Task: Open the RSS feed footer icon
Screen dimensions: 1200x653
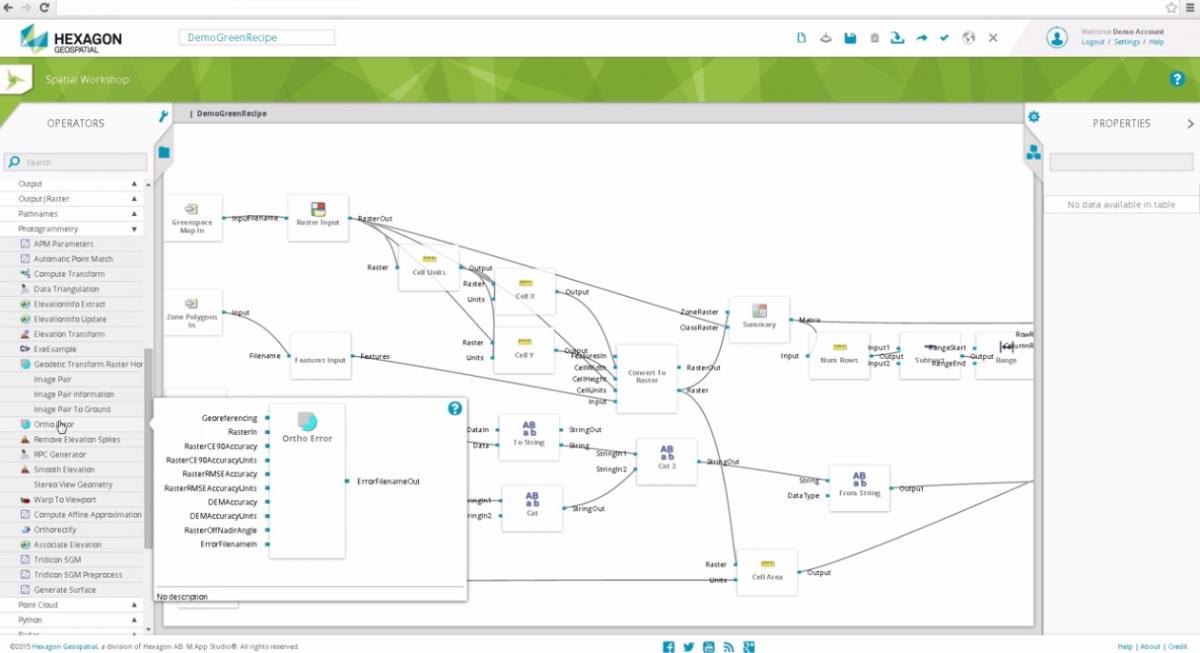Action: 729,647
